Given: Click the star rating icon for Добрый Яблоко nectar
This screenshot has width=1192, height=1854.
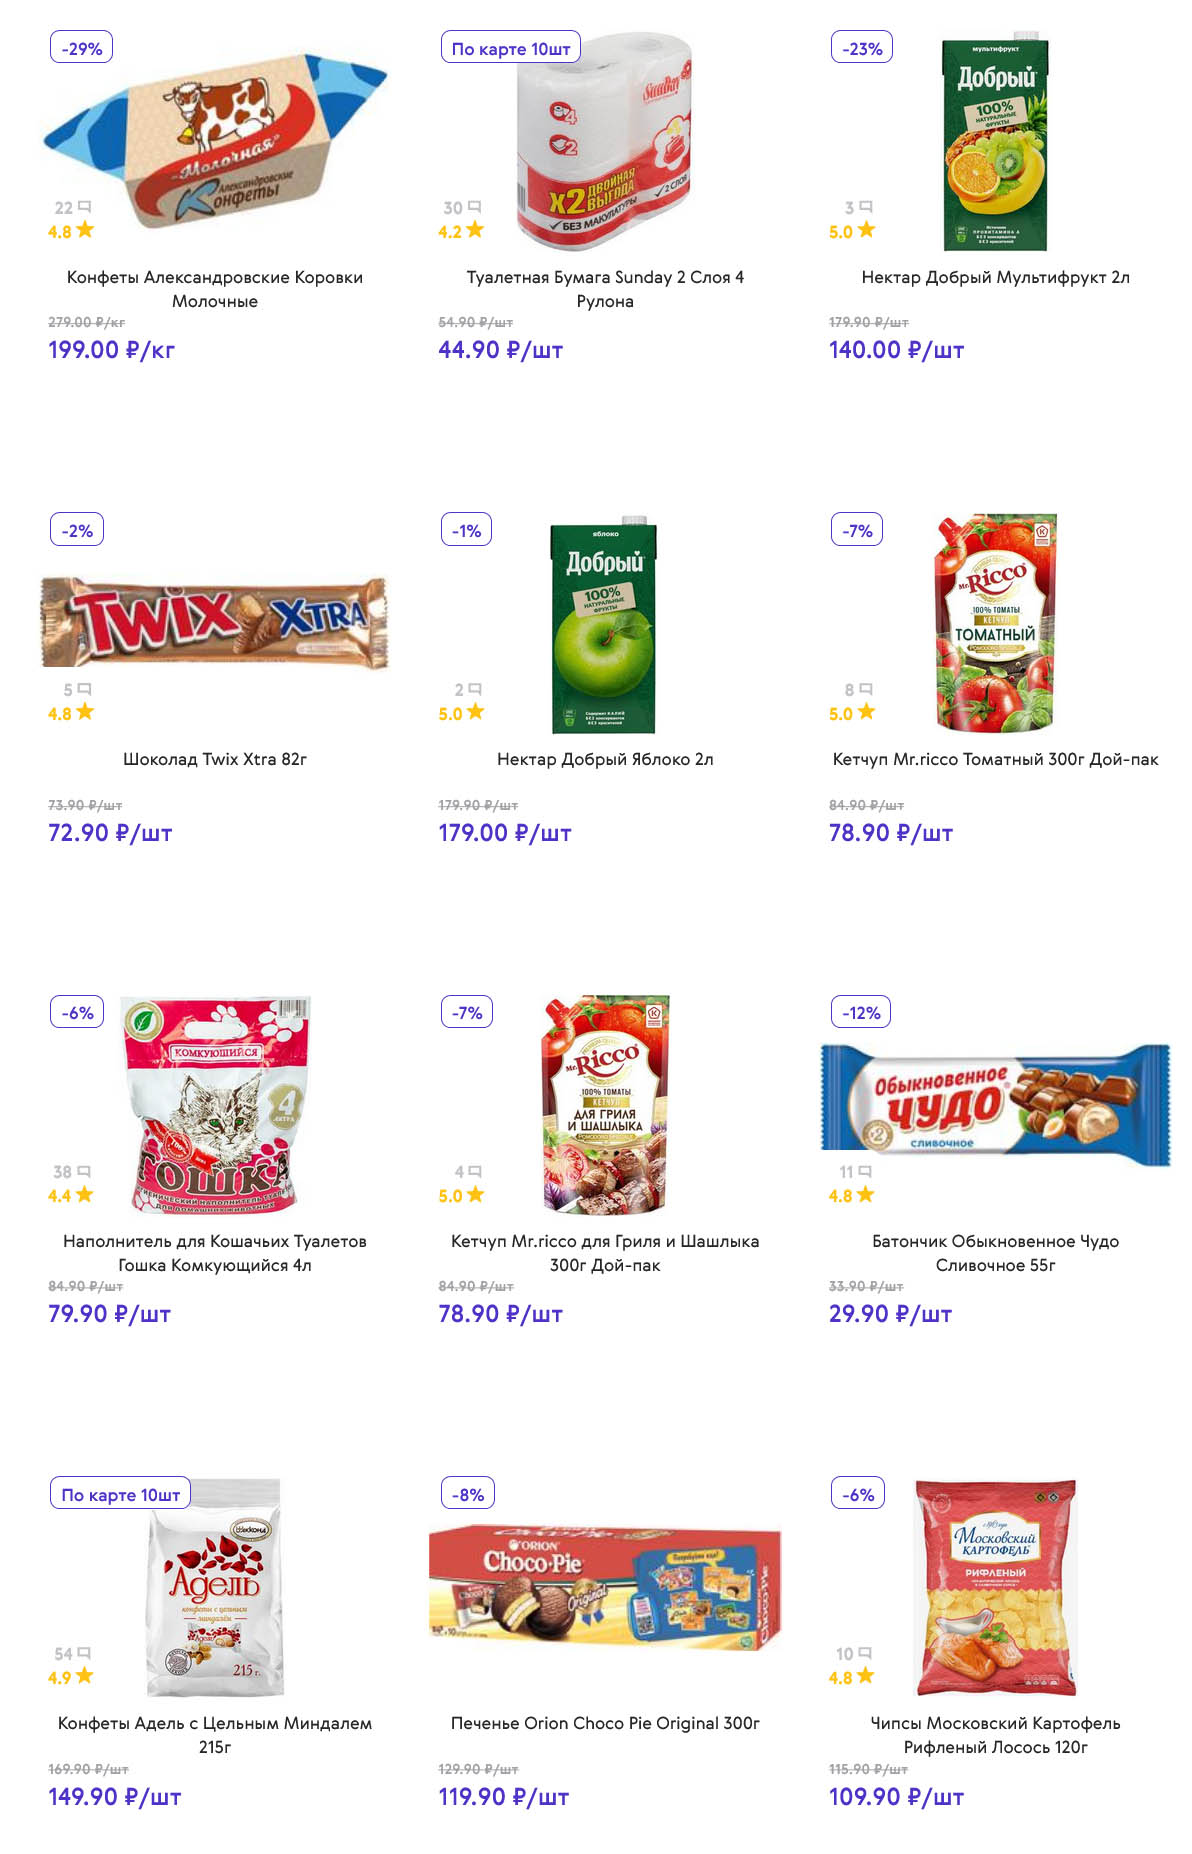Looking at the screenshot, I should click(475, 712).
